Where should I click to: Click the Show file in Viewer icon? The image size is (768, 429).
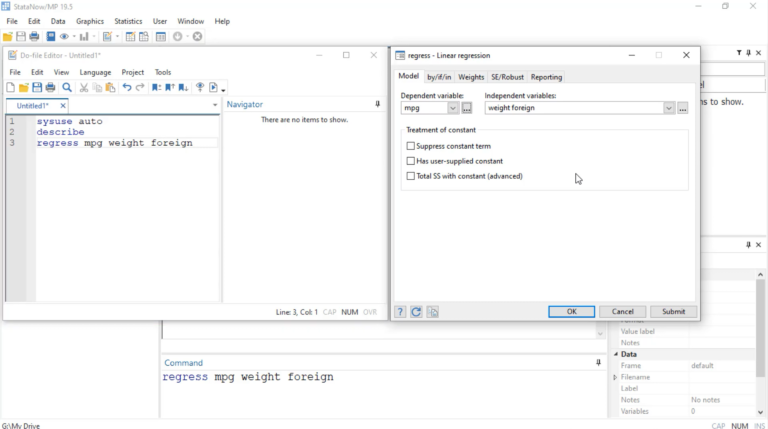(x=200, y=88)
